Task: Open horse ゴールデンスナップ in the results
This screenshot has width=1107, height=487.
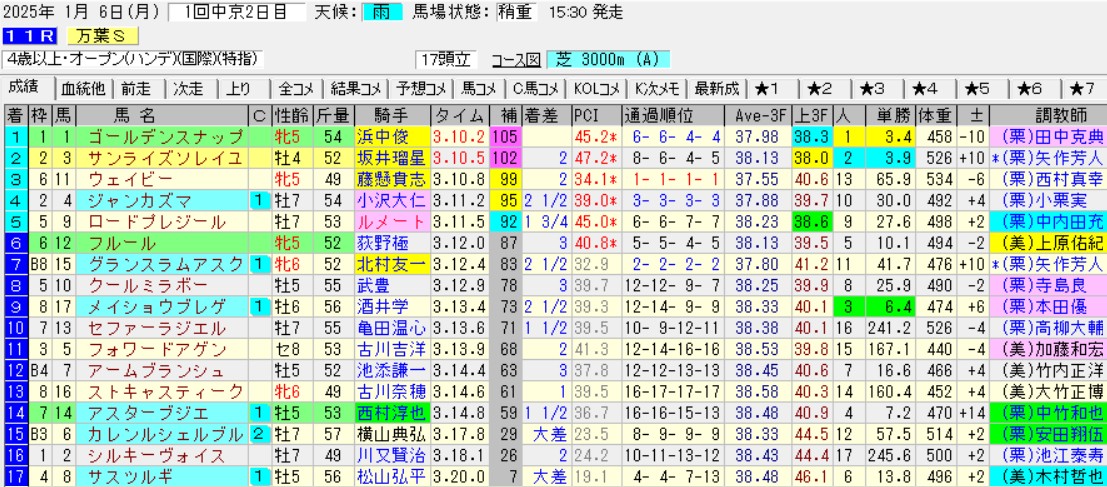Action: [x=165, y=135]
